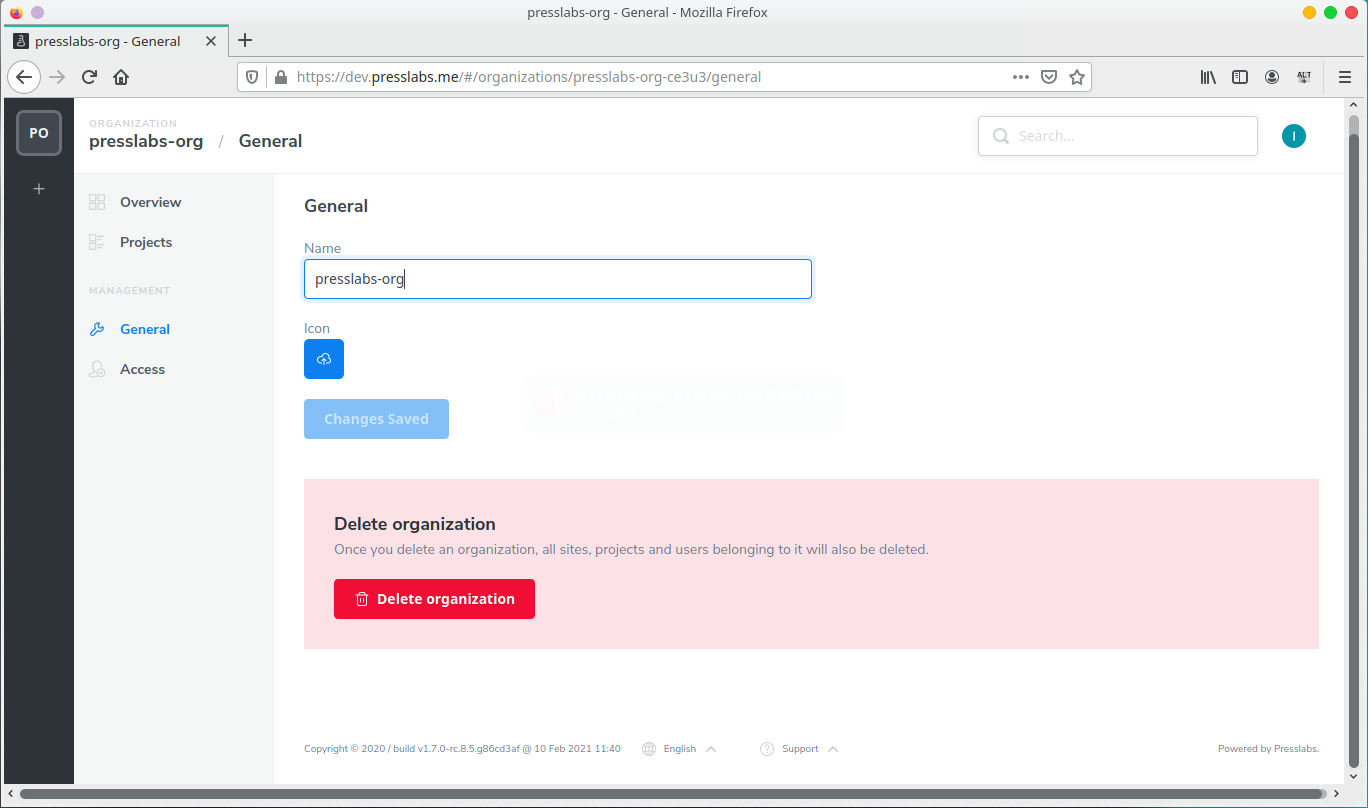This screenshot has width=1368, height=808.
Task: Click the magnifier icon in the search box
Action: click(x=1001, y=136)
